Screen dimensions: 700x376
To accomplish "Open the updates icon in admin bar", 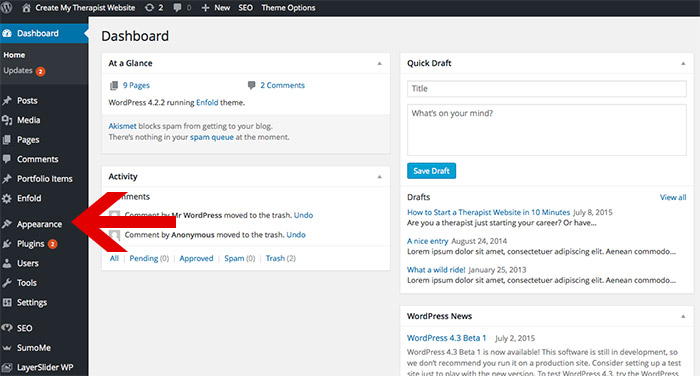I will (149, 8).
